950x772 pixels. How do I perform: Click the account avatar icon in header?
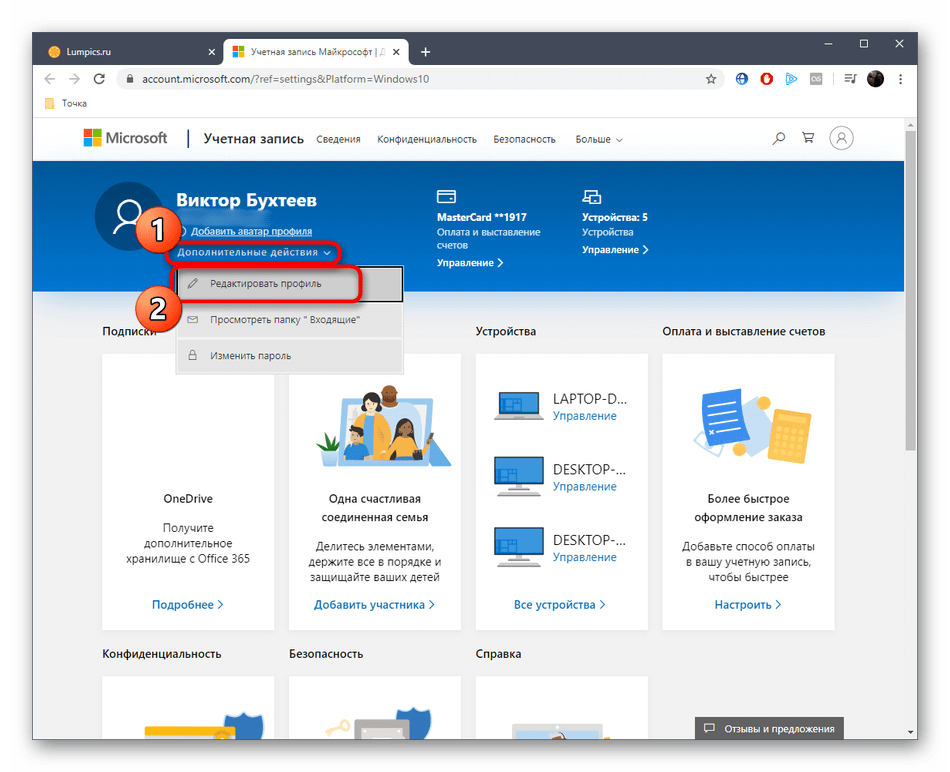pos(842,139)
